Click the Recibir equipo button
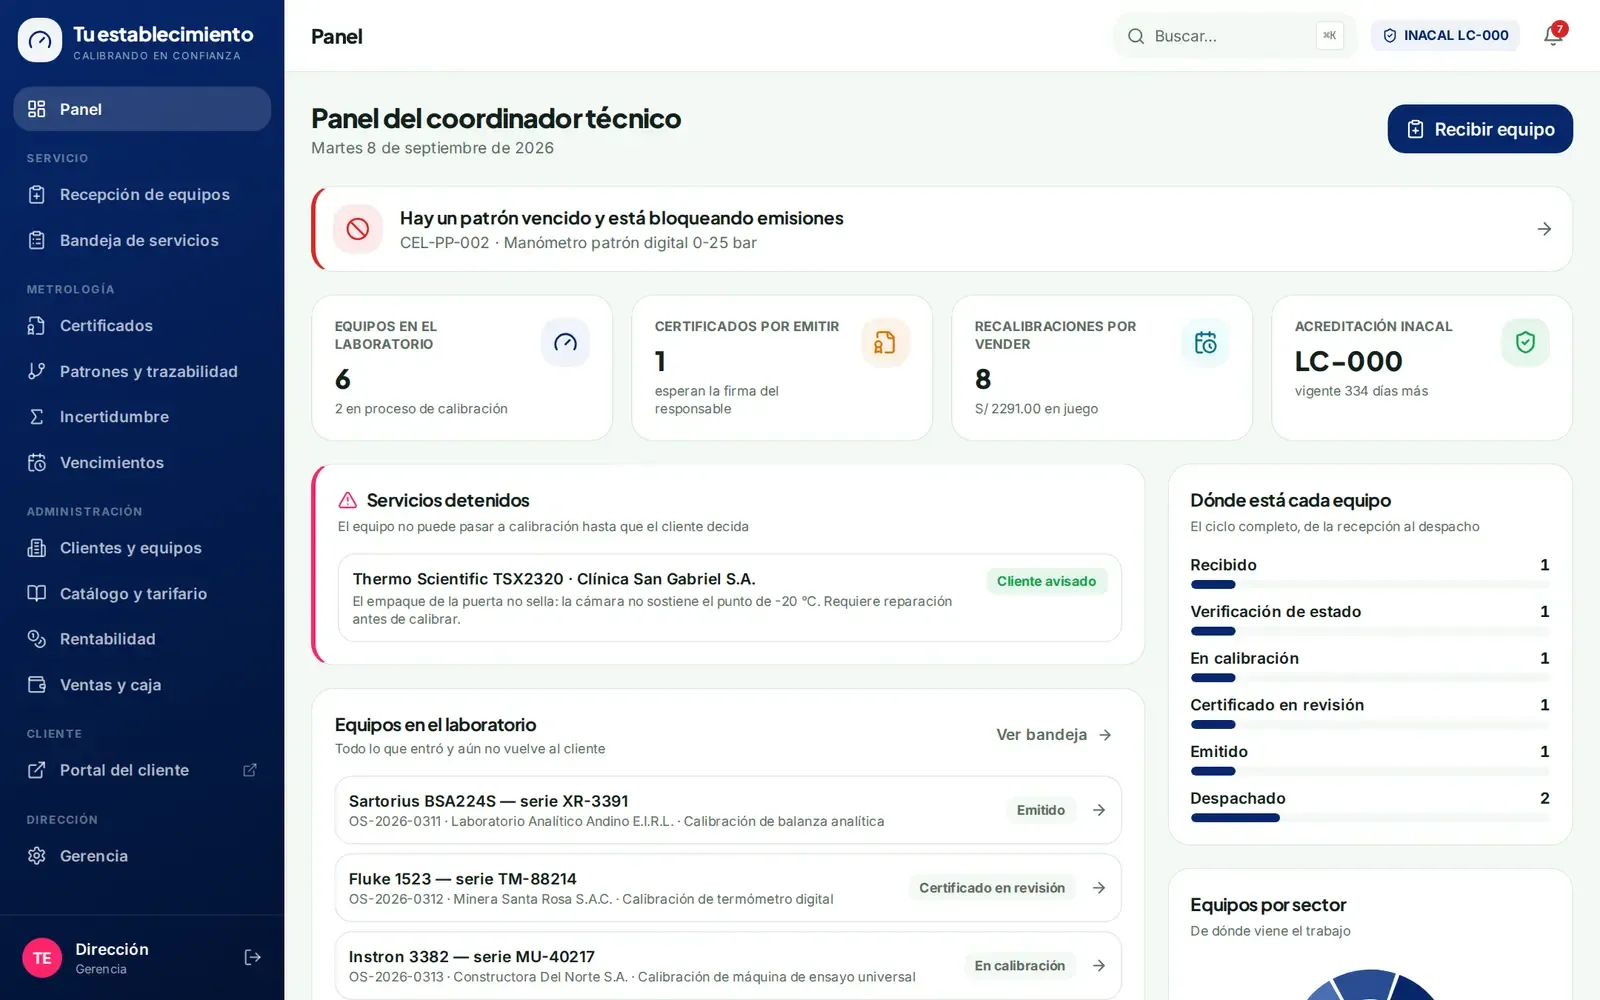The width and height of the screenshot is (1600, 1000). click(x=1480, y=129)
